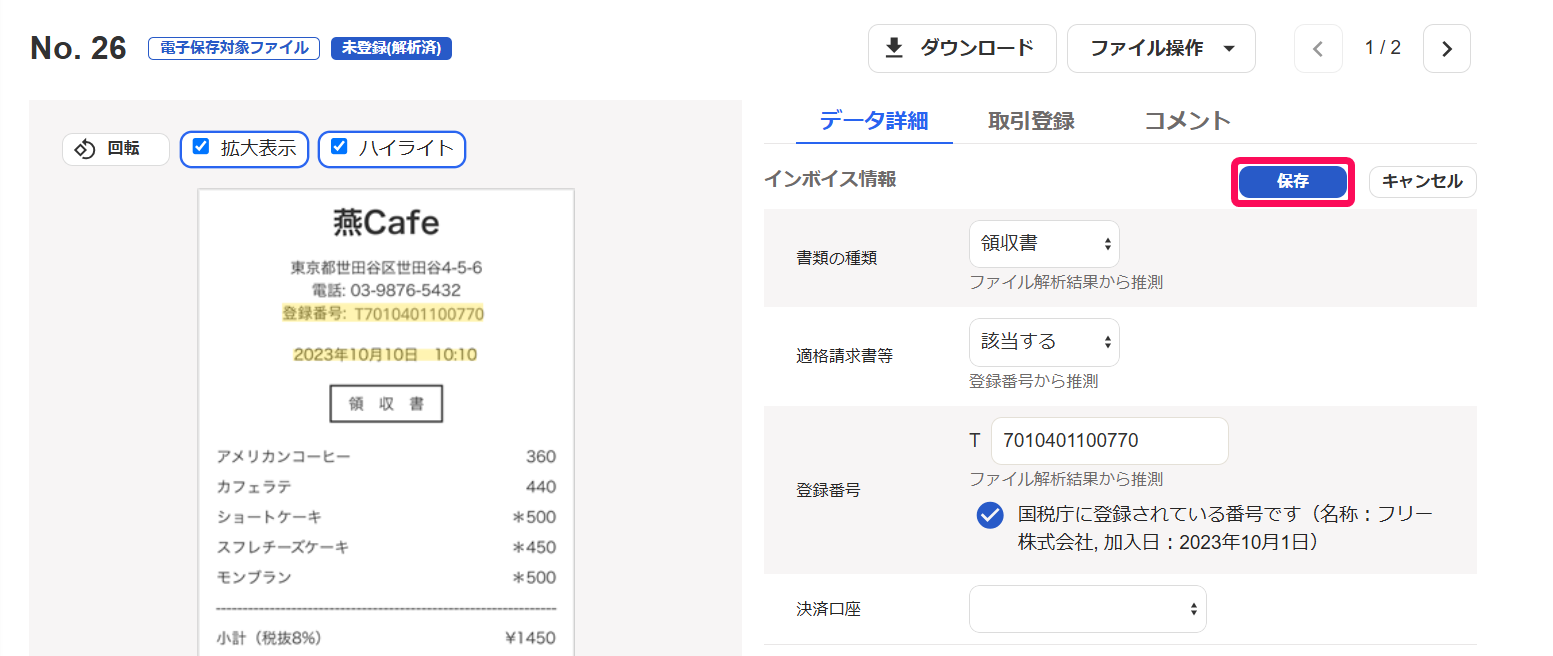The width and height of the screenshot is (1553, 656).
Task: Click the キャンセル button
Action: pos(1422,182)
